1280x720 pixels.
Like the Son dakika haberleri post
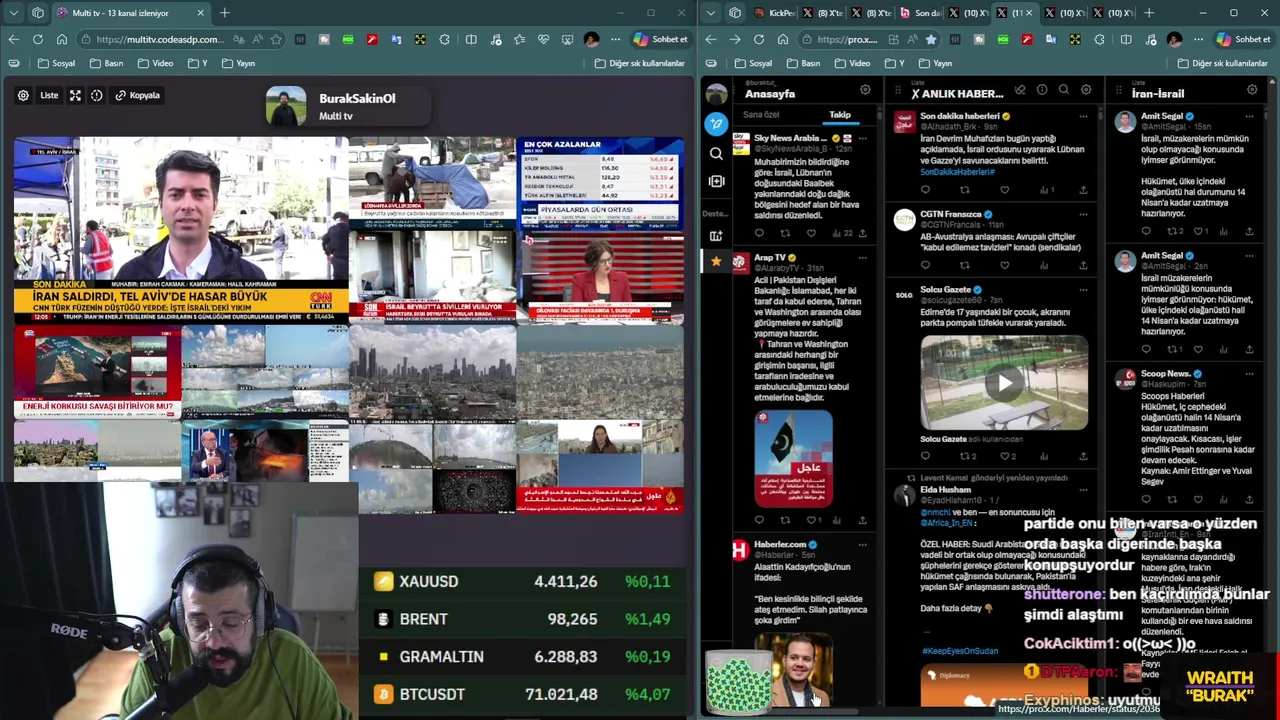click(1005, 190)
